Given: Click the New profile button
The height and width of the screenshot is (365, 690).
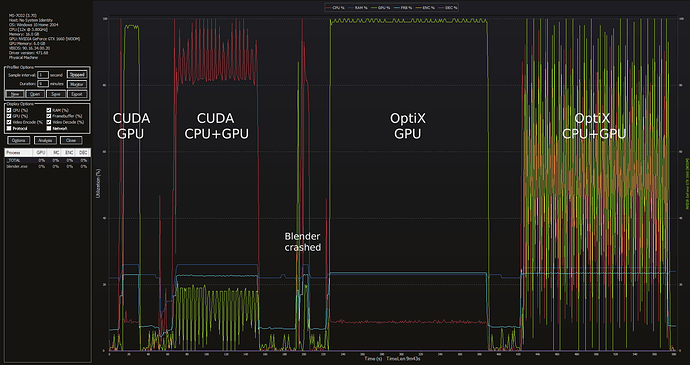Looking at the screenshot, I should (x=15, y=94).
